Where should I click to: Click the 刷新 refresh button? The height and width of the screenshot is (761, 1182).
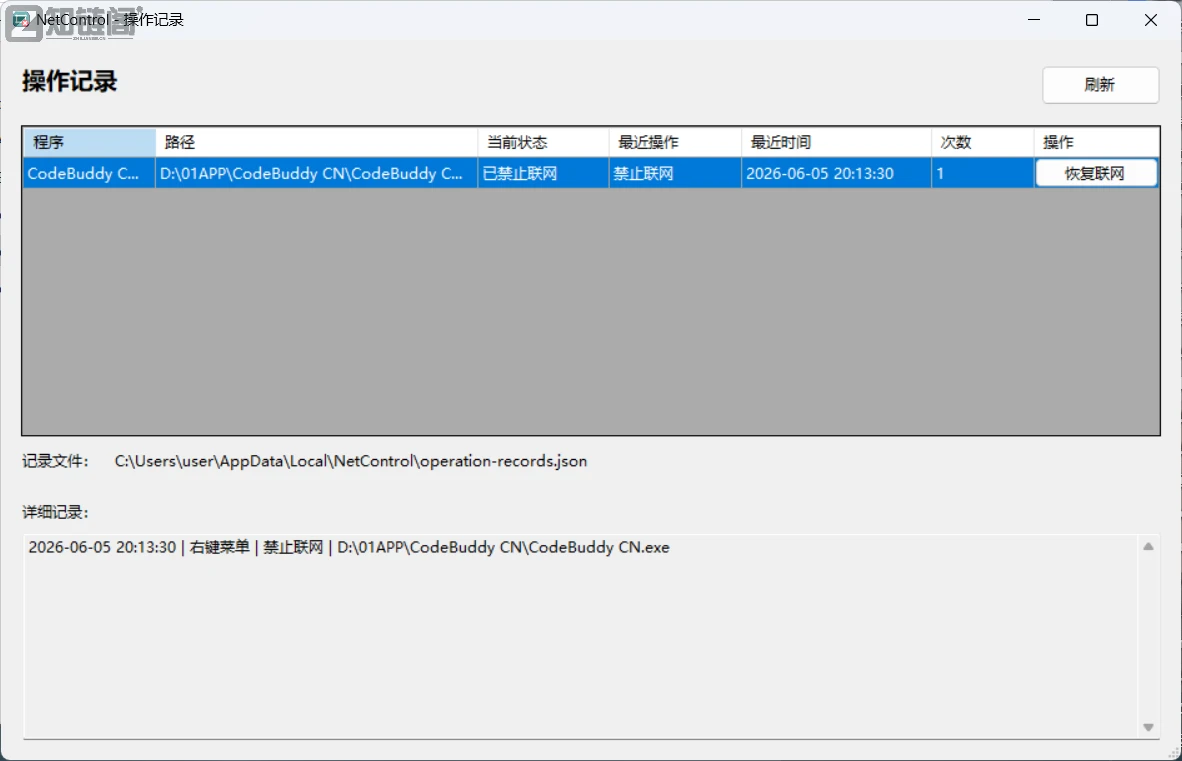[1100, 84]
